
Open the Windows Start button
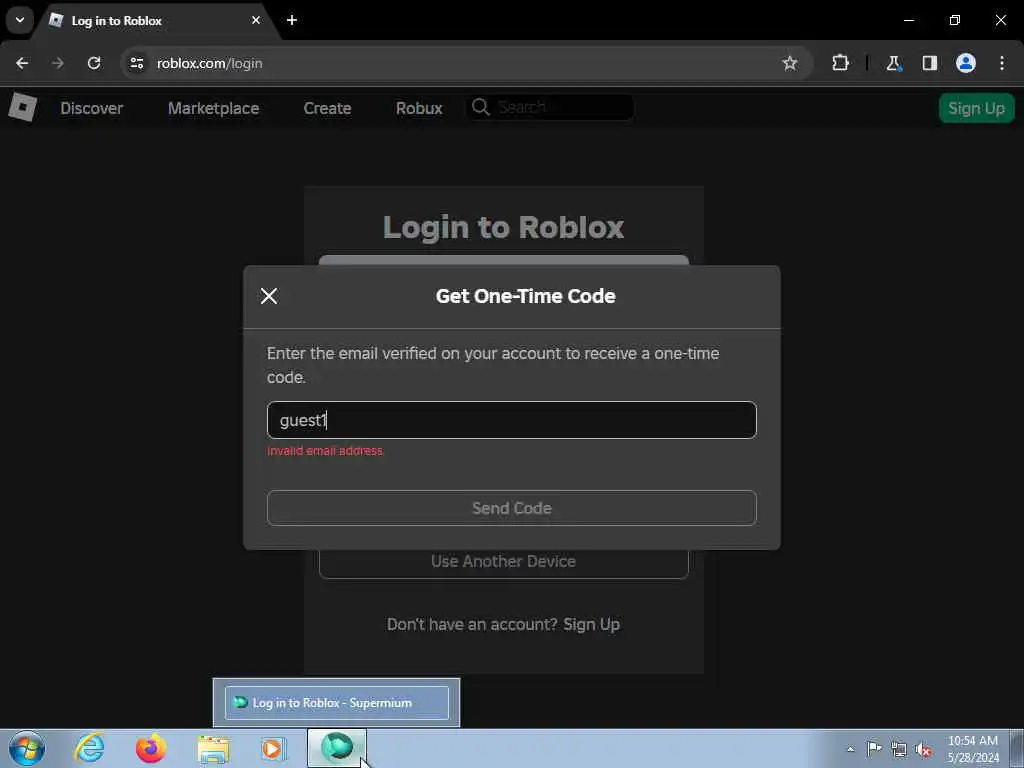pyautogui.click(x=27, y=748)
